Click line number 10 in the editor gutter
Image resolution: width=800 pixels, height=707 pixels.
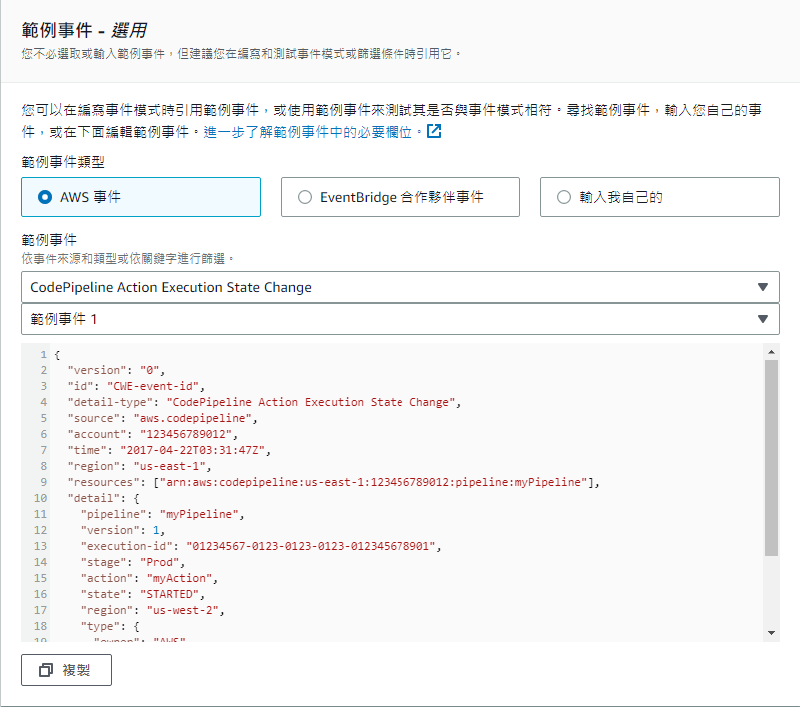[40, 498]
